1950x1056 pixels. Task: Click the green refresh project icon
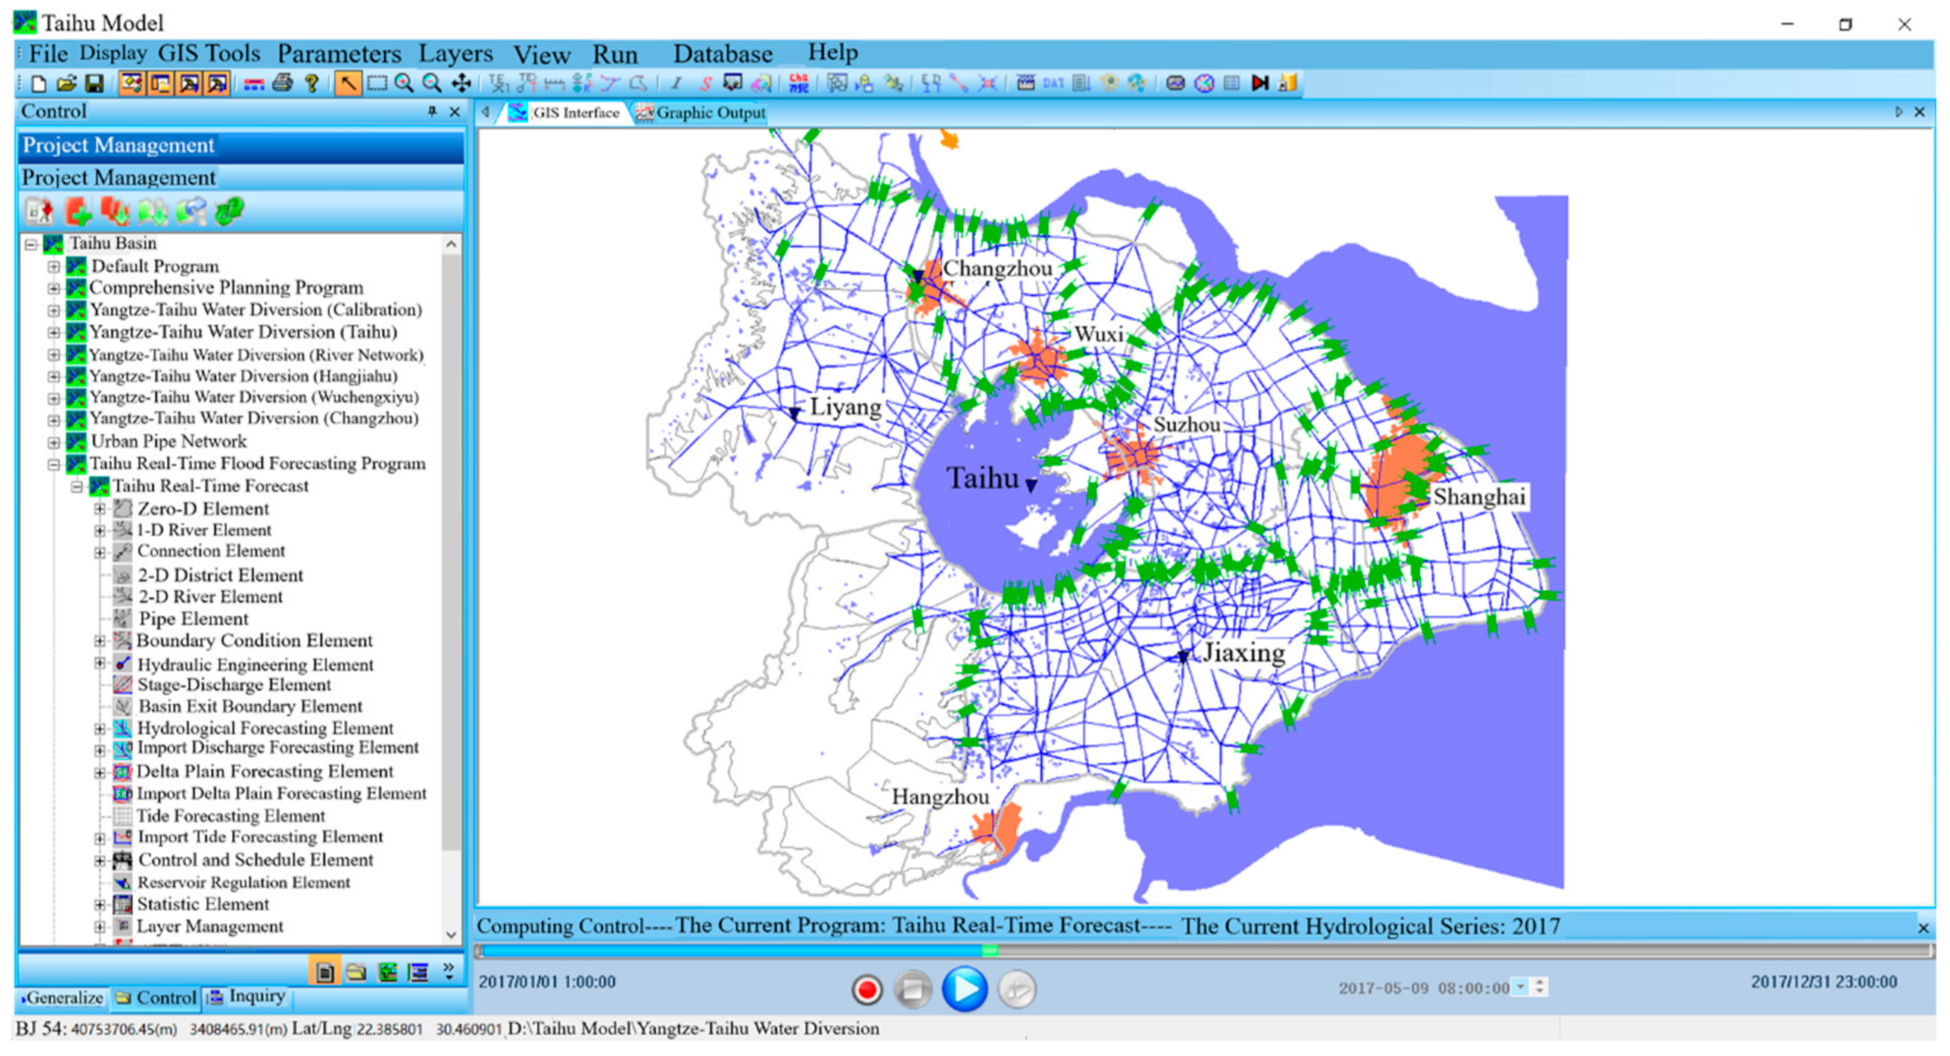(230, 211)
